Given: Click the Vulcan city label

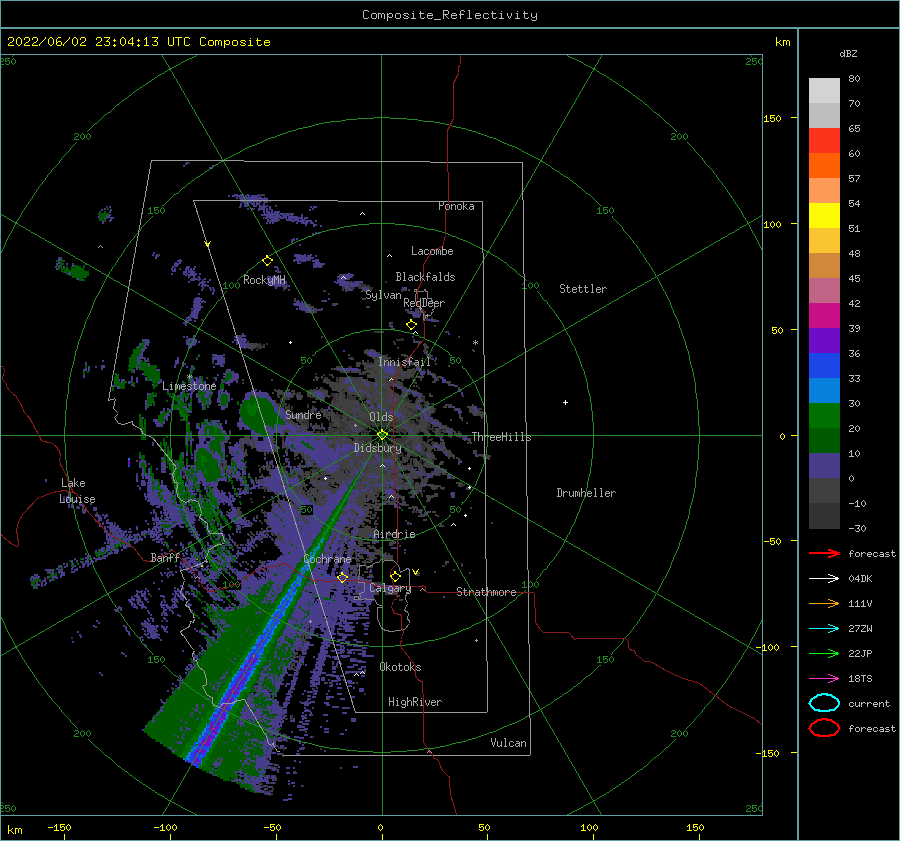Looking at the screenshot, I should (508, 743).
